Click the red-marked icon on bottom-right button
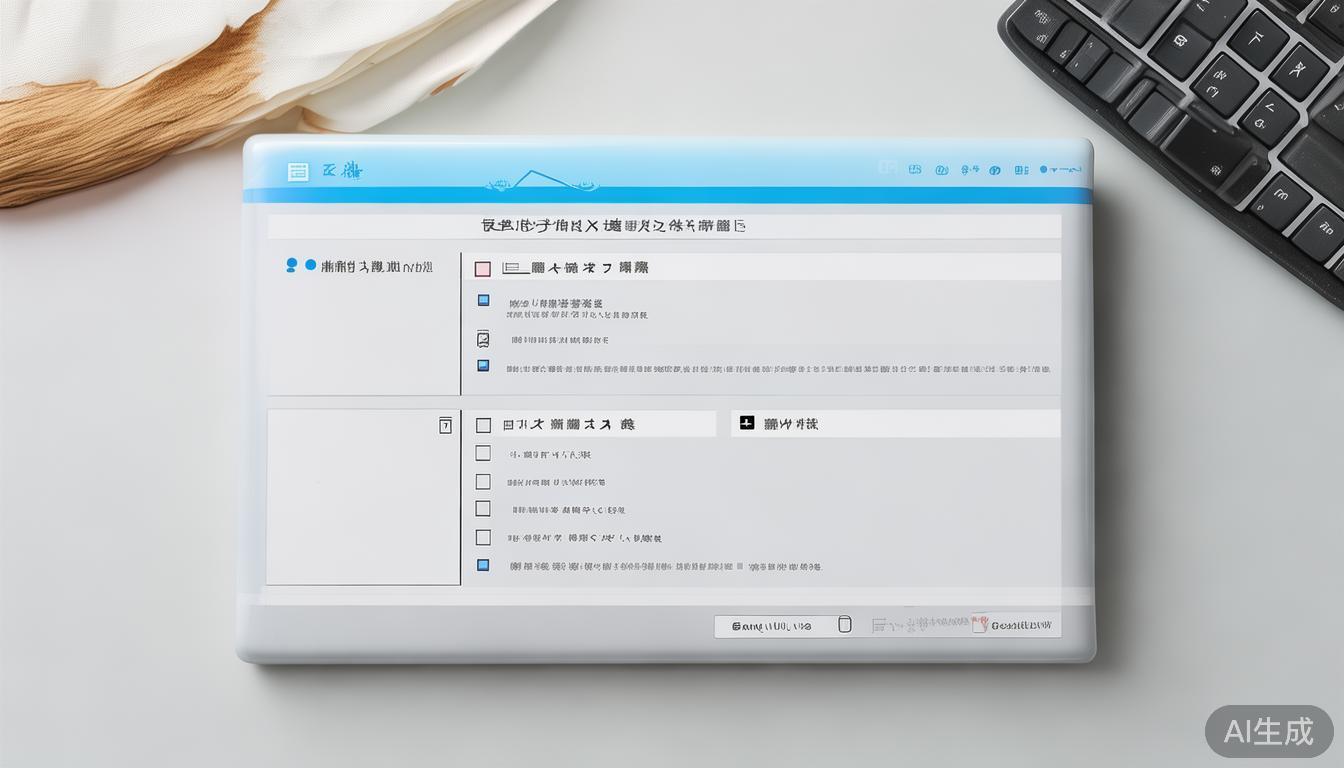1344x768 pixels. [x=979, y=624]
